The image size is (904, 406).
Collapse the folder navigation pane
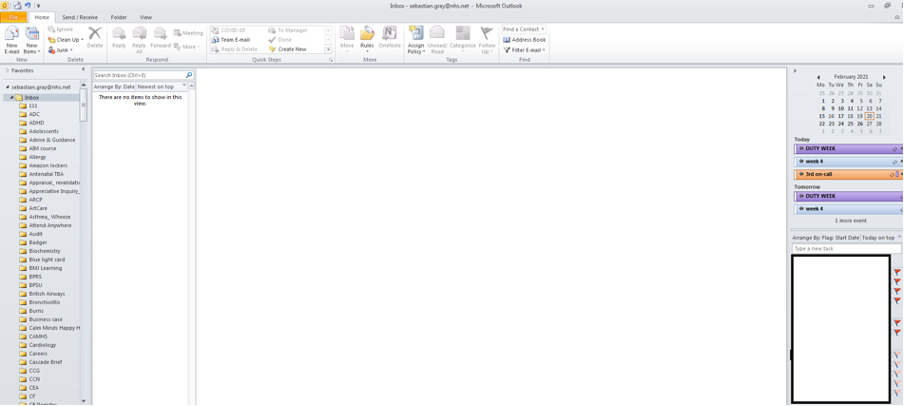83,69
